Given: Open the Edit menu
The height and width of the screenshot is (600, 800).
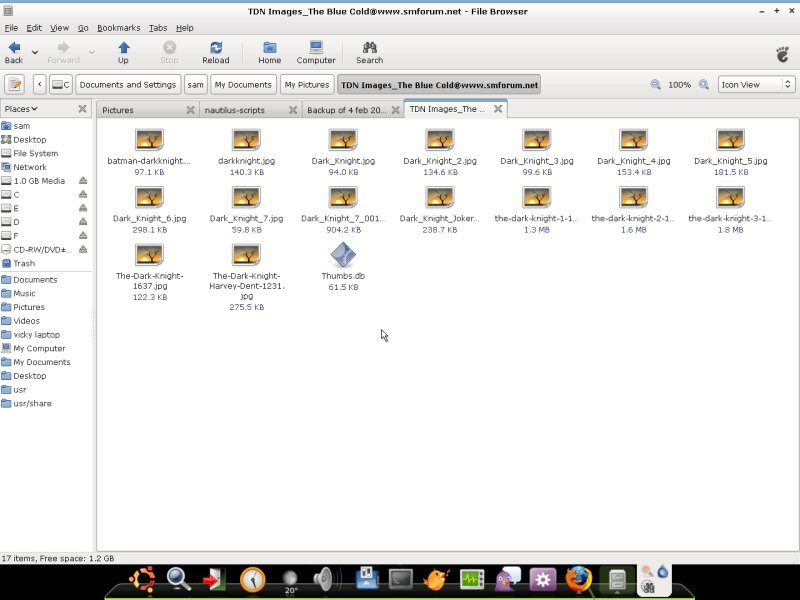Looking at the screenshot, I should pos(34,28).
